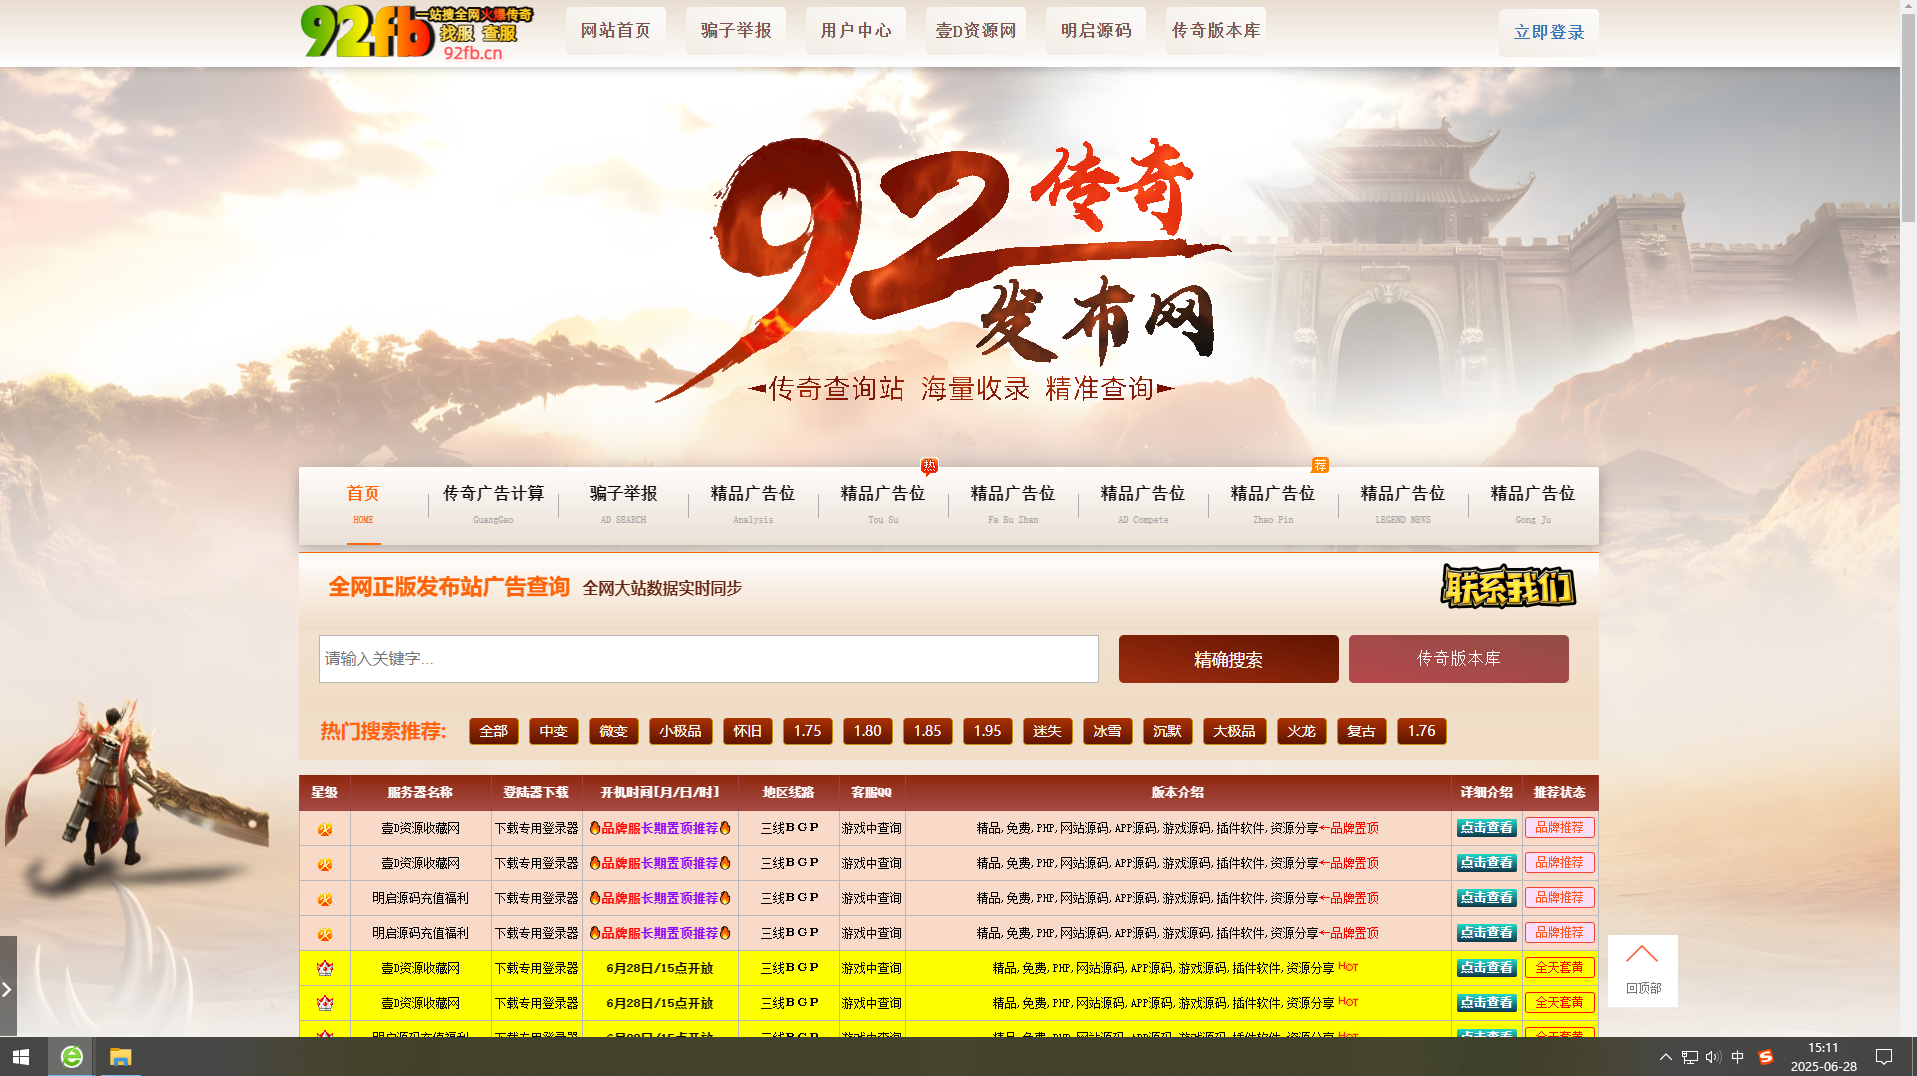
Task: Click the crown icon on a yellow server row
Action: point(325,967)
